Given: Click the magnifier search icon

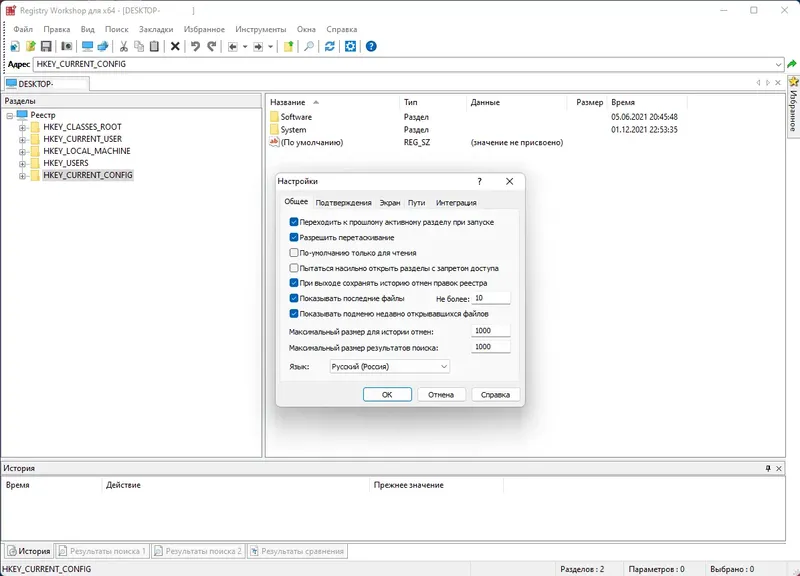Looking at the screenshot, I should tap(309, 46).
